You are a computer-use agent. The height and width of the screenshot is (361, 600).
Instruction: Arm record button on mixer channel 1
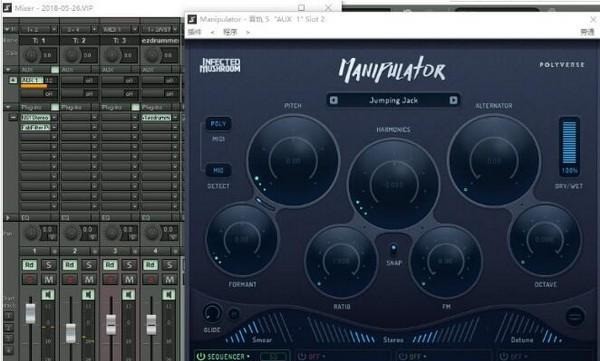coord(29,279)
